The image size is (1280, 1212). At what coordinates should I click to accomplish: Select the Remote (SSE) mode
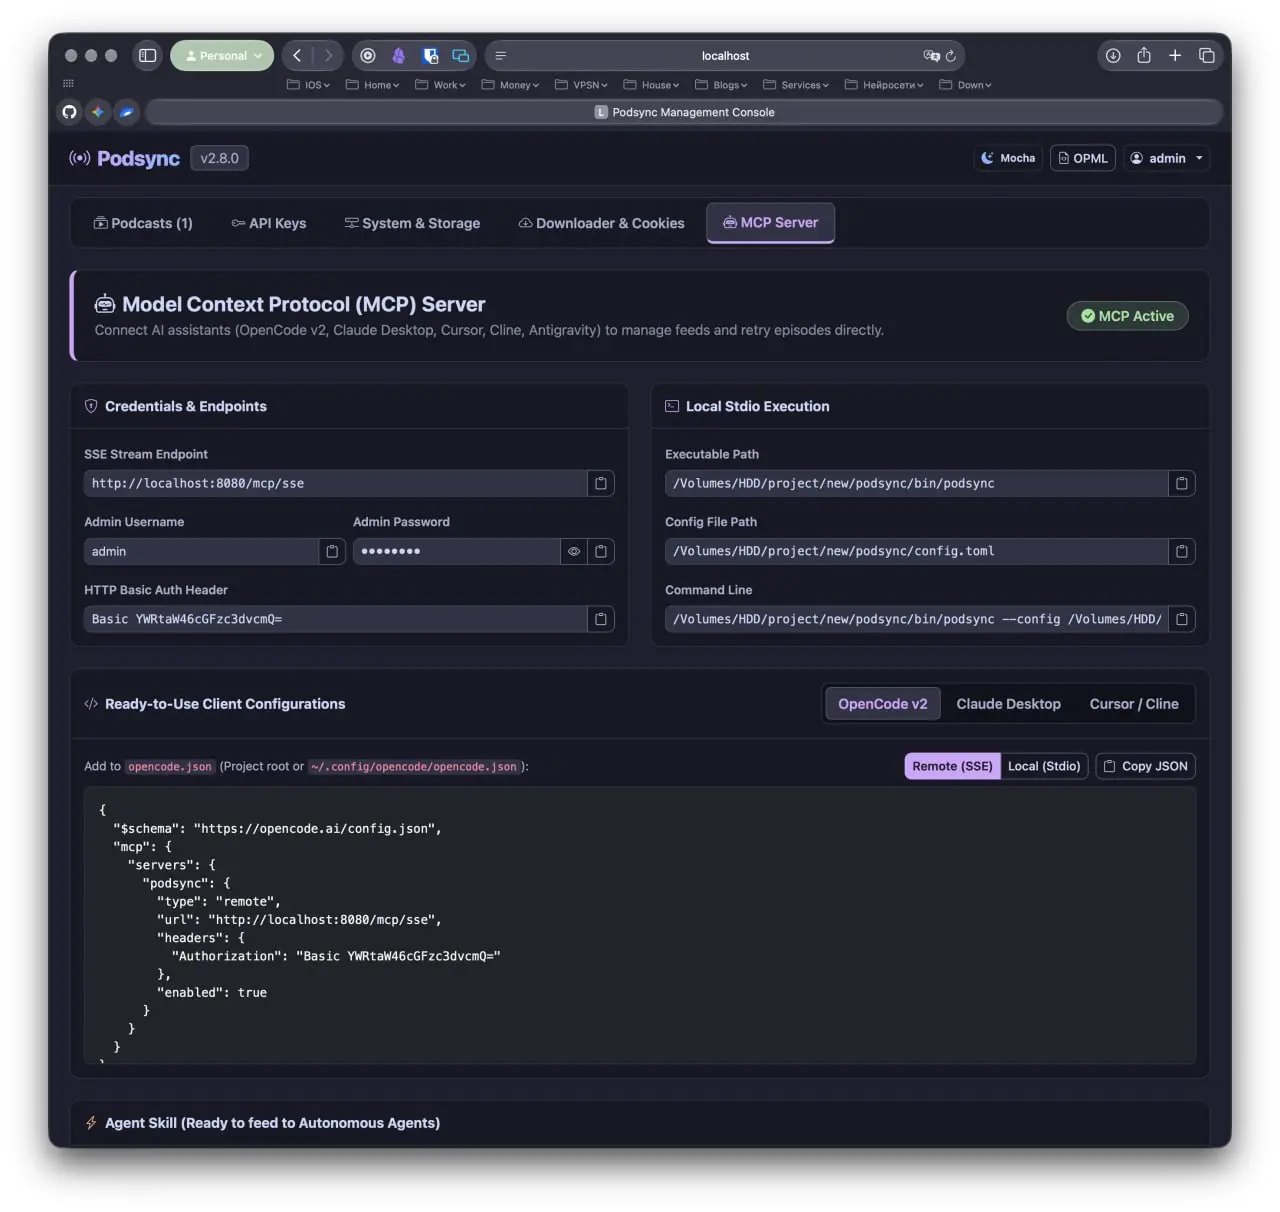click(x=952, y=766)
